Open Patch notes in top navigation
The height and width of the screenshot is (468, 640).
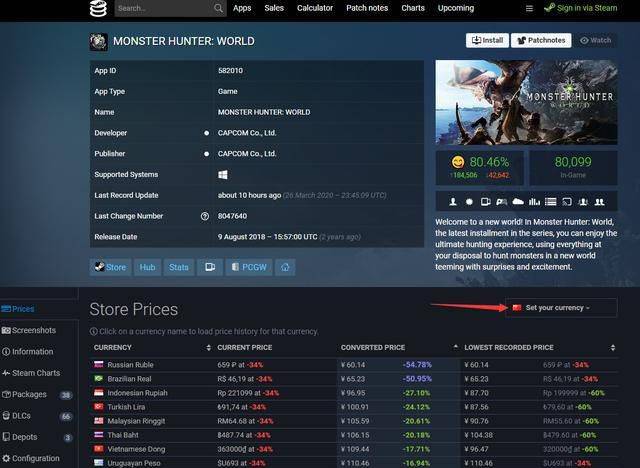[x=367, y=8]
